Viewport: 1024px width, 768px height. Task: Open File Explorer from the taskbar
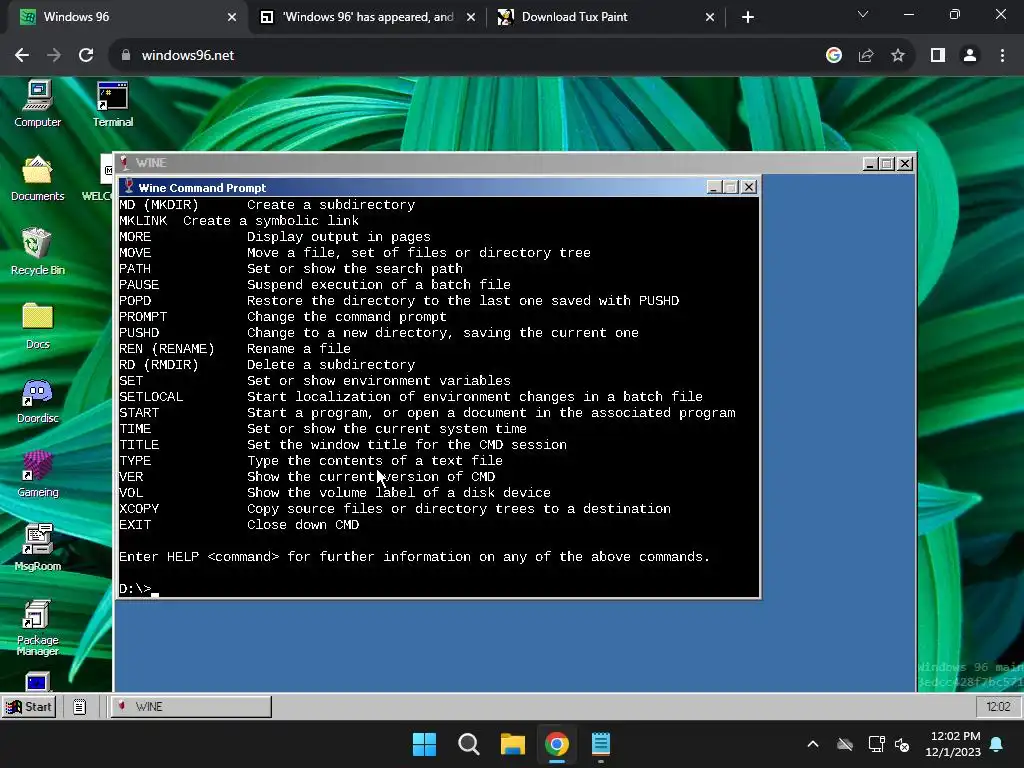[x=513, y=744]
